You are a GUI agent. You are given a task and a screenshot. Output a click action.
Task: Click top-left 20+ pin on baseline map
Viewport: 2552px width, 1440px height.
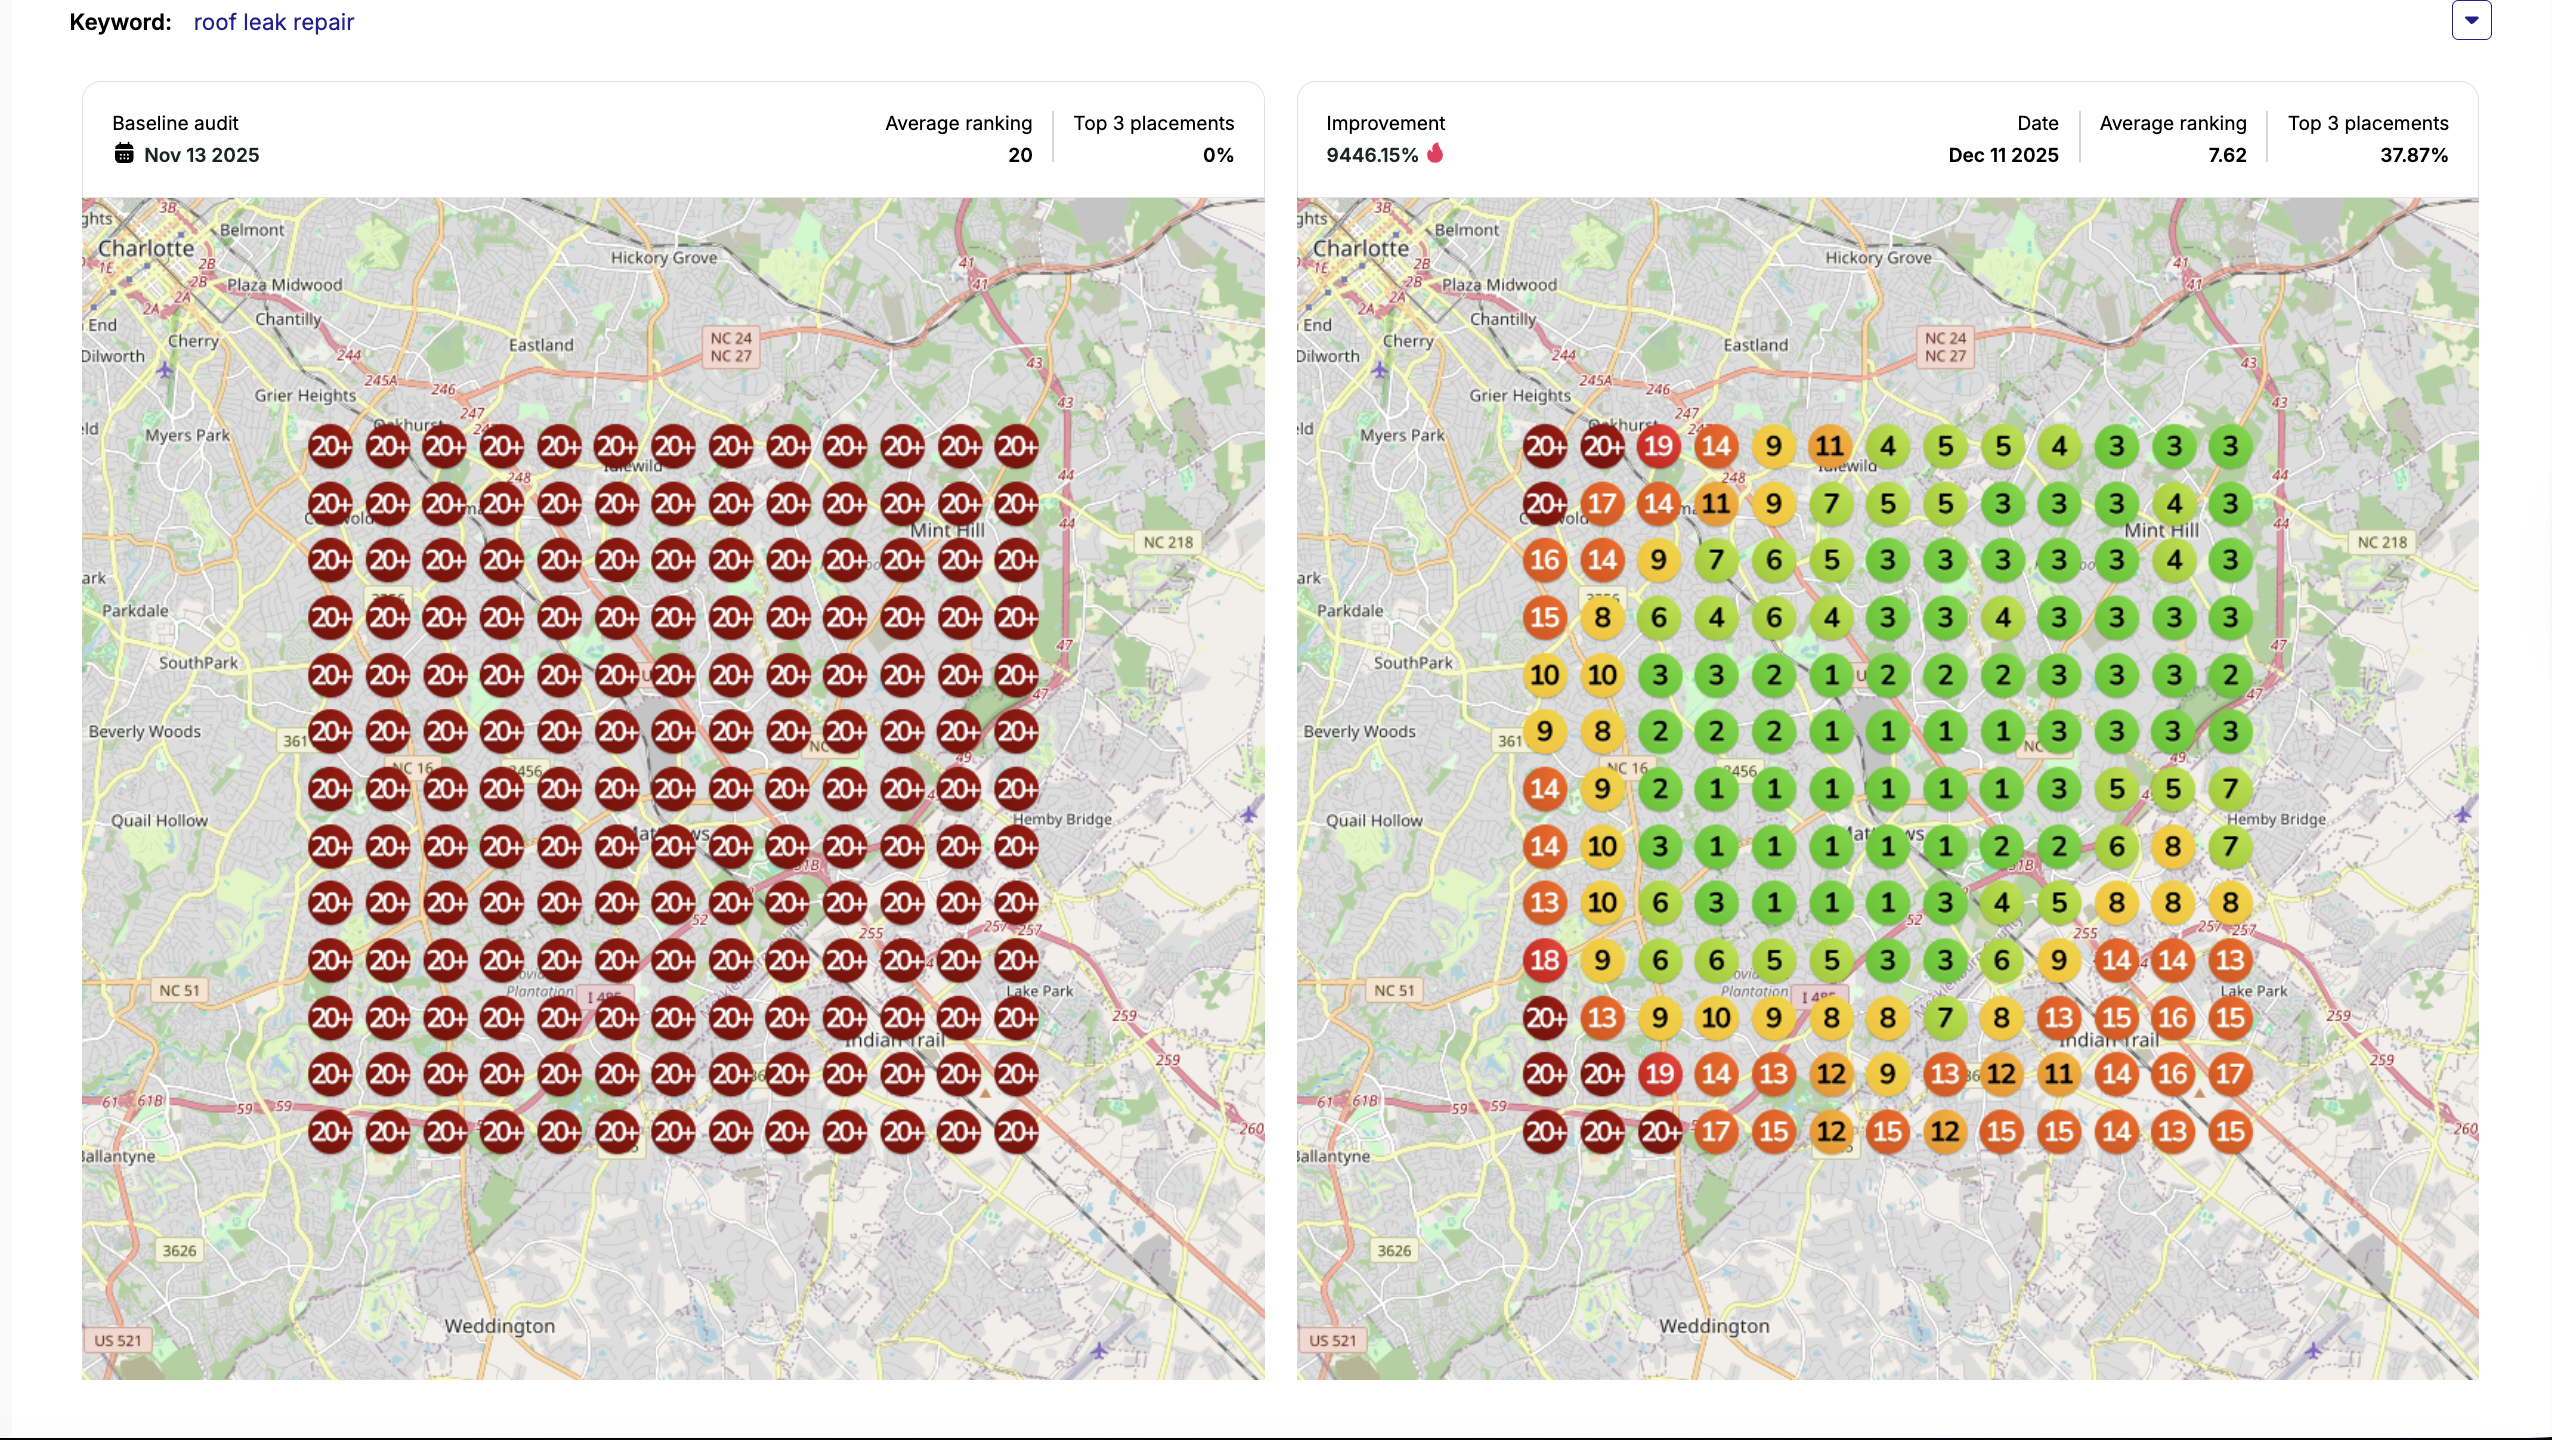(x=330, y=447)
